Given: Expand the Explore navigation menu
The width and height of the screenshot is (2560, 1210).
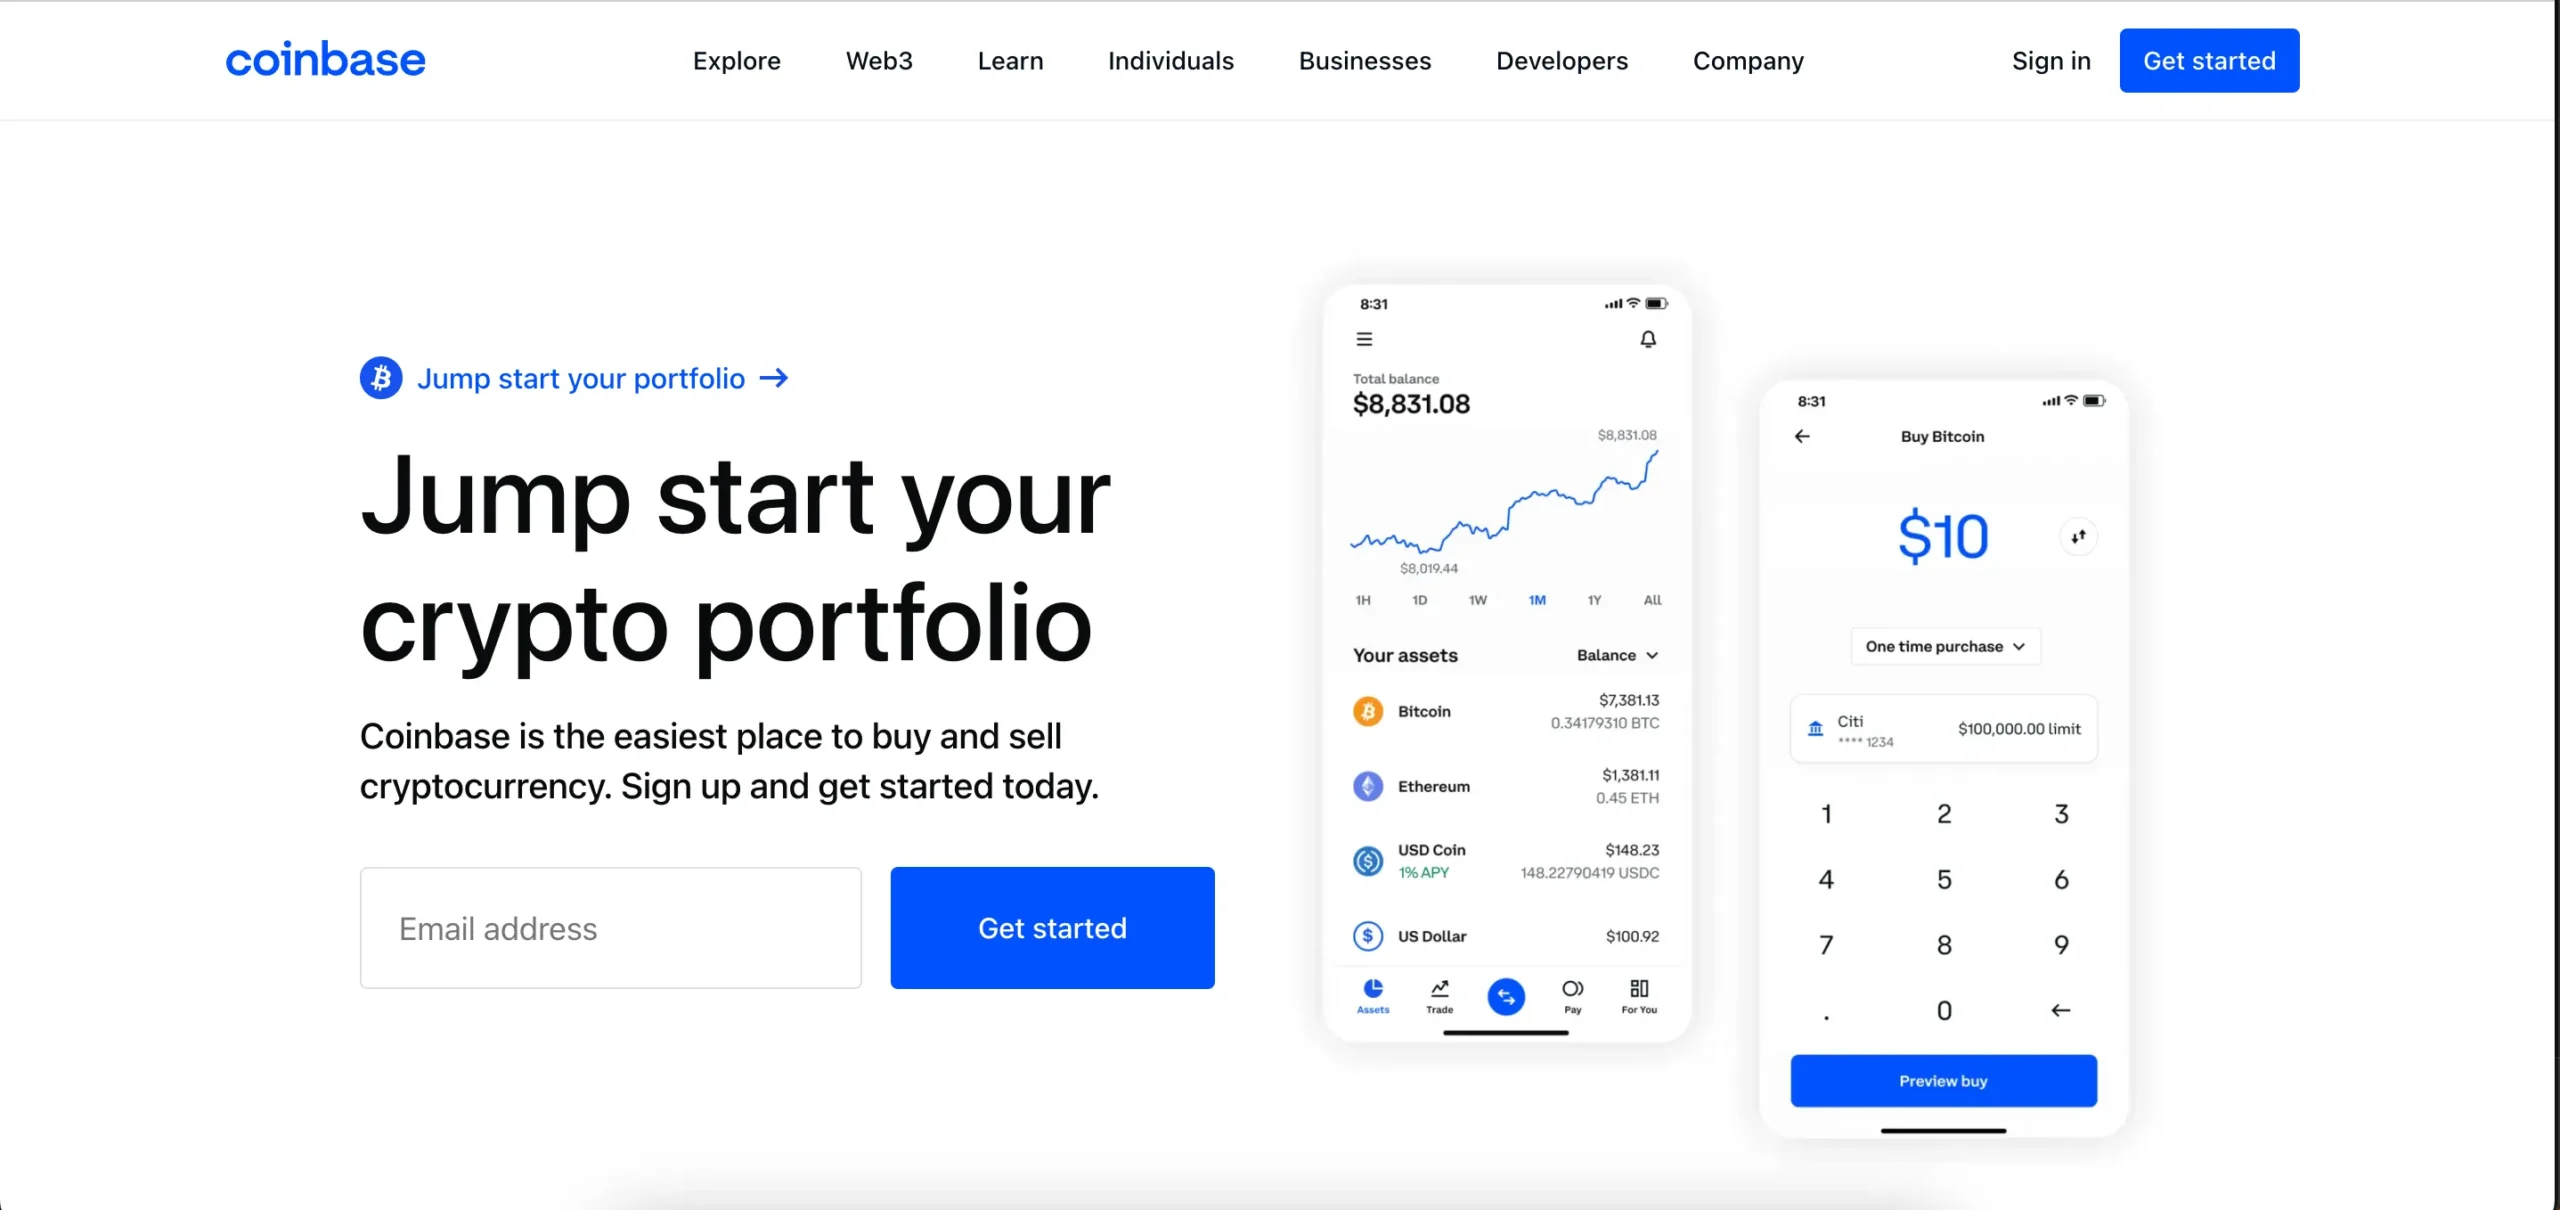Looking at the screenshot, I should [x=736, y=60].
